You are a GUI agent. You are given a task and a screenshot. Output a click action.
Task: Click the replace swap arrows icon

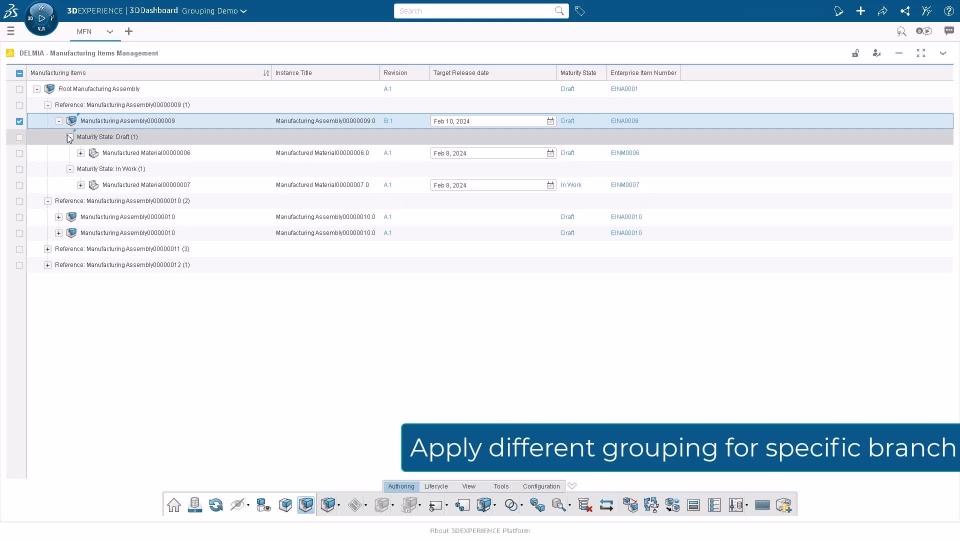[606, 505]
